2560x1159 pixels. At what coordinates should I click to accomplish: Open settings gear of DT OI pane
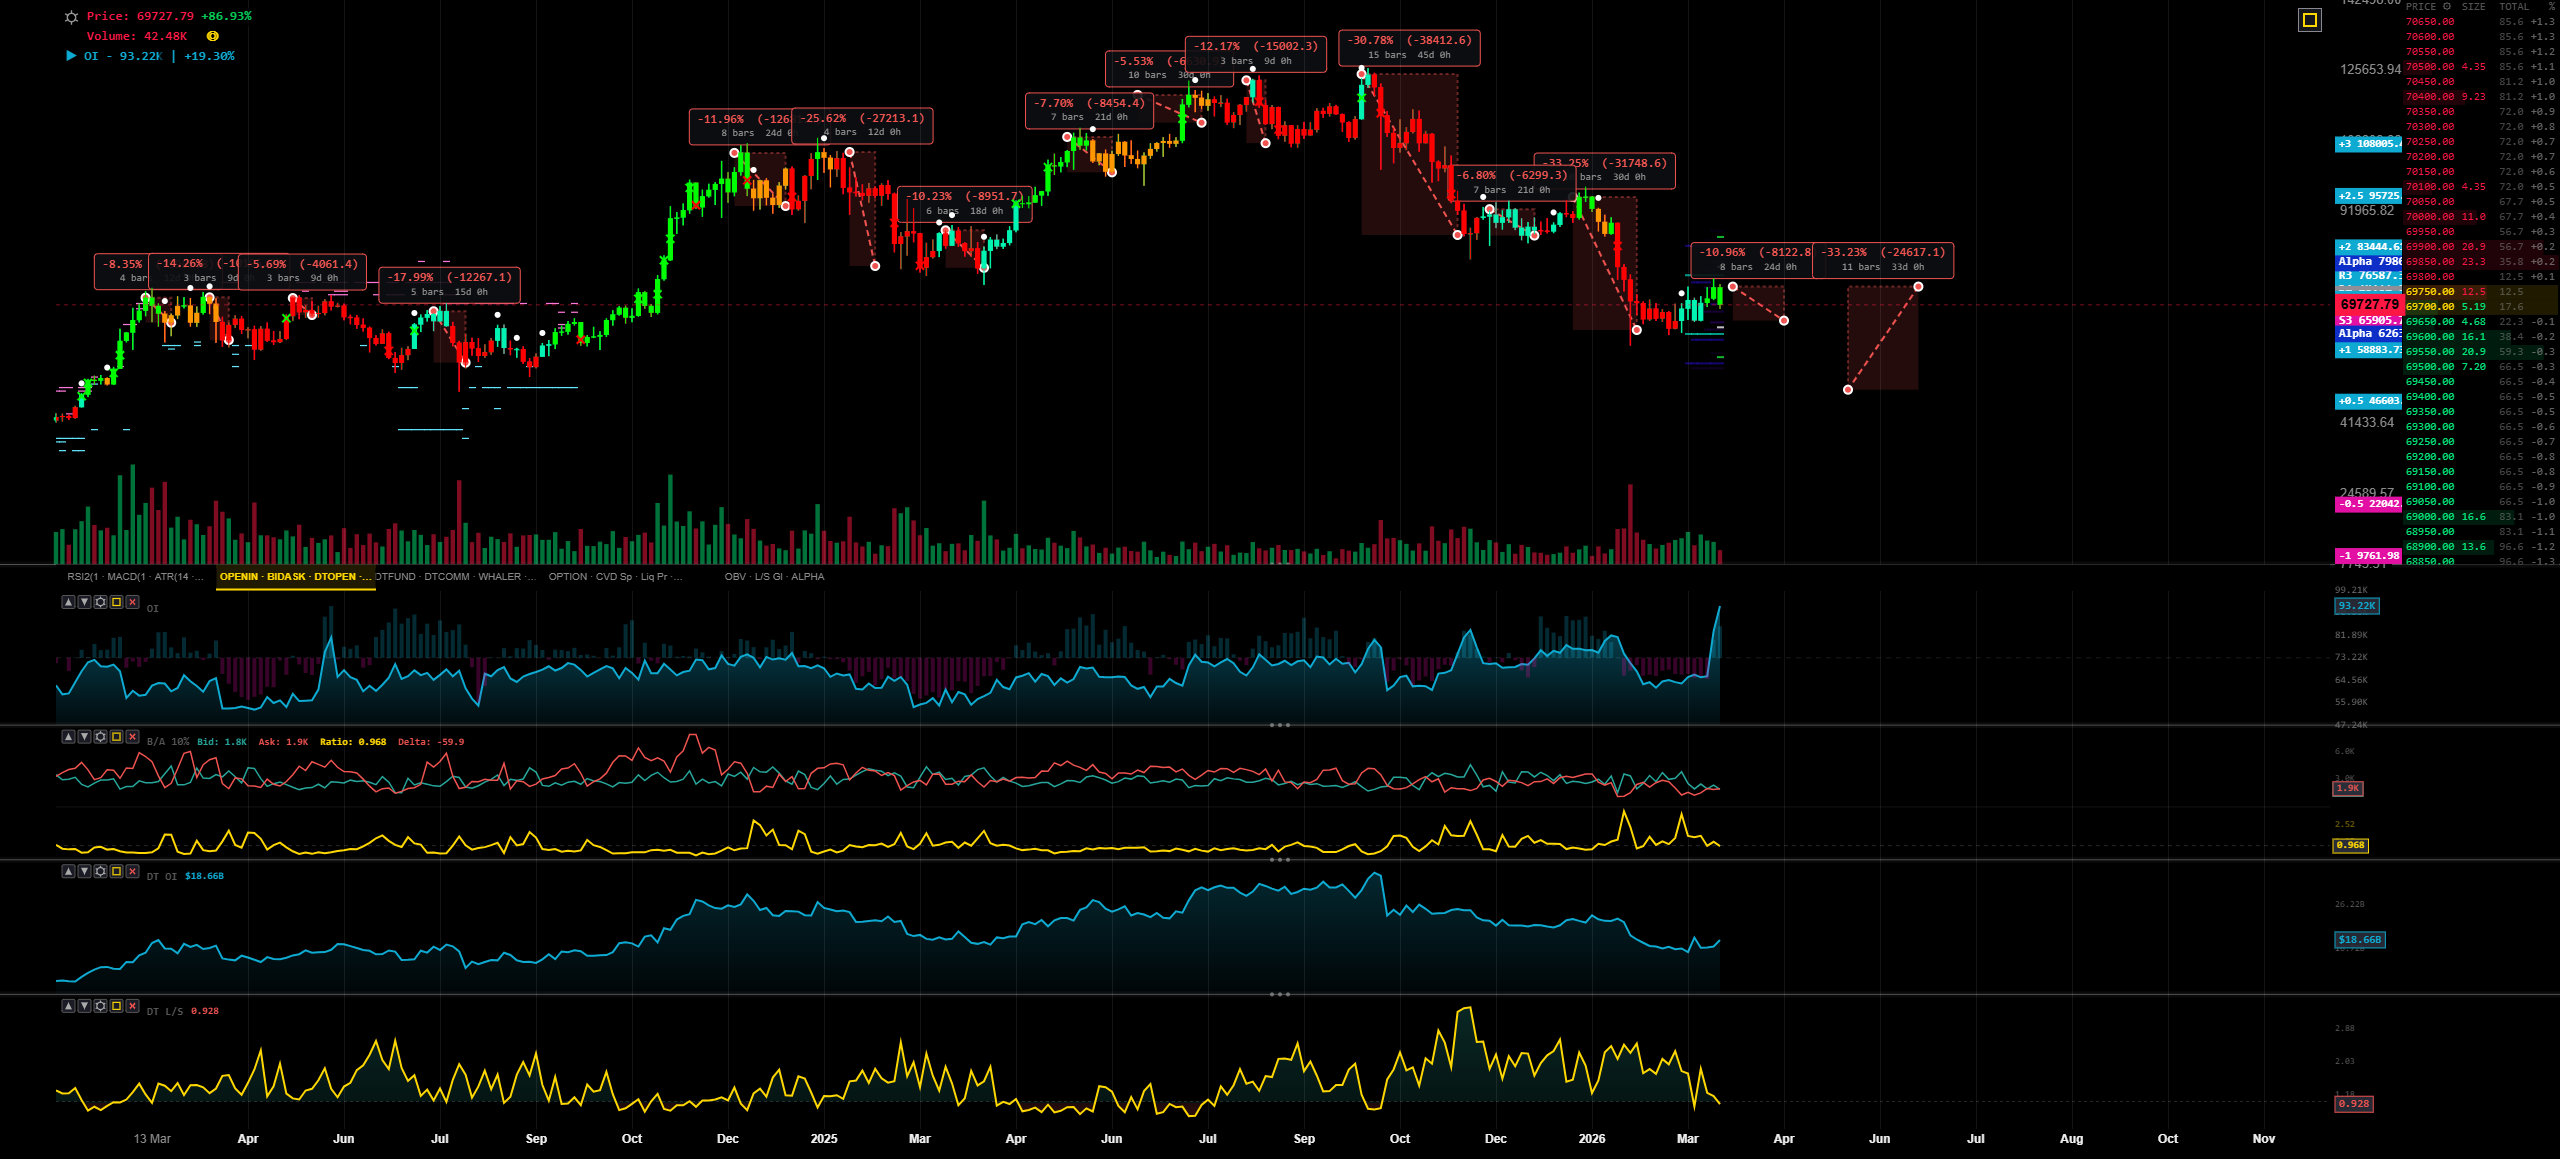click(x=100, y=871)
